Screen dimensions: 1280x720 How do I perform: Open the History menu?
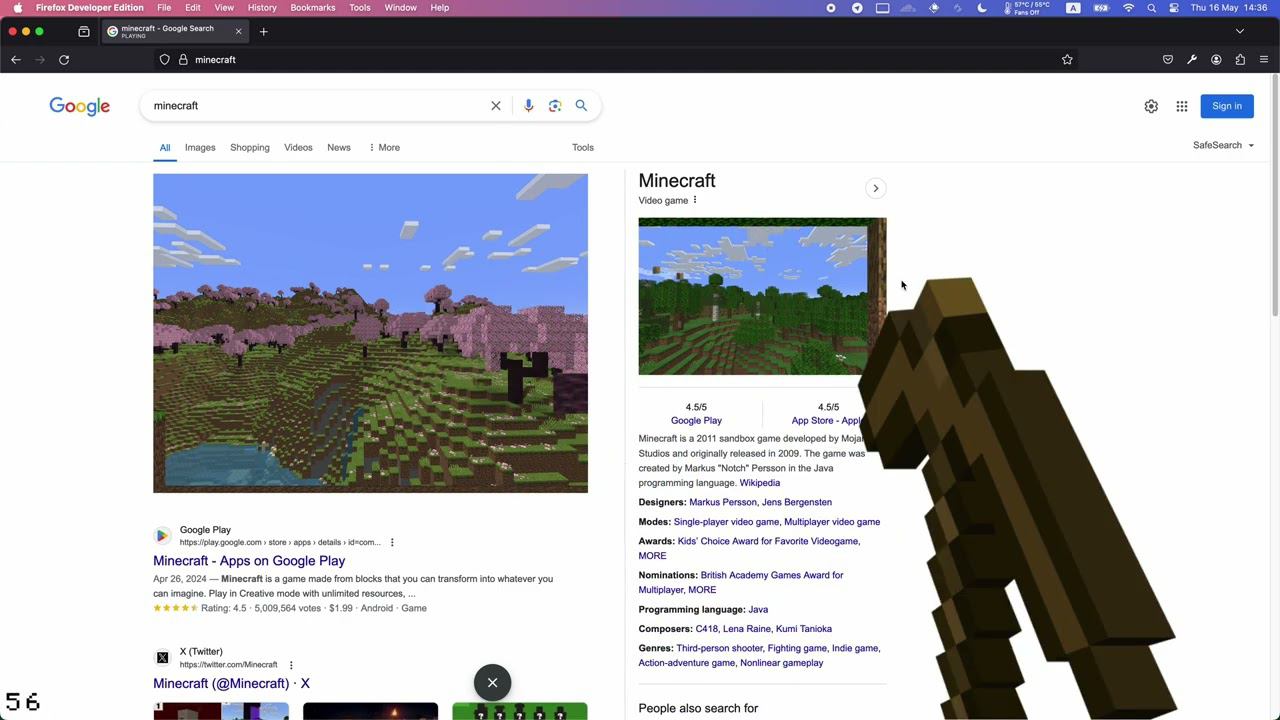pyautogui.click(x=262, y=8)
